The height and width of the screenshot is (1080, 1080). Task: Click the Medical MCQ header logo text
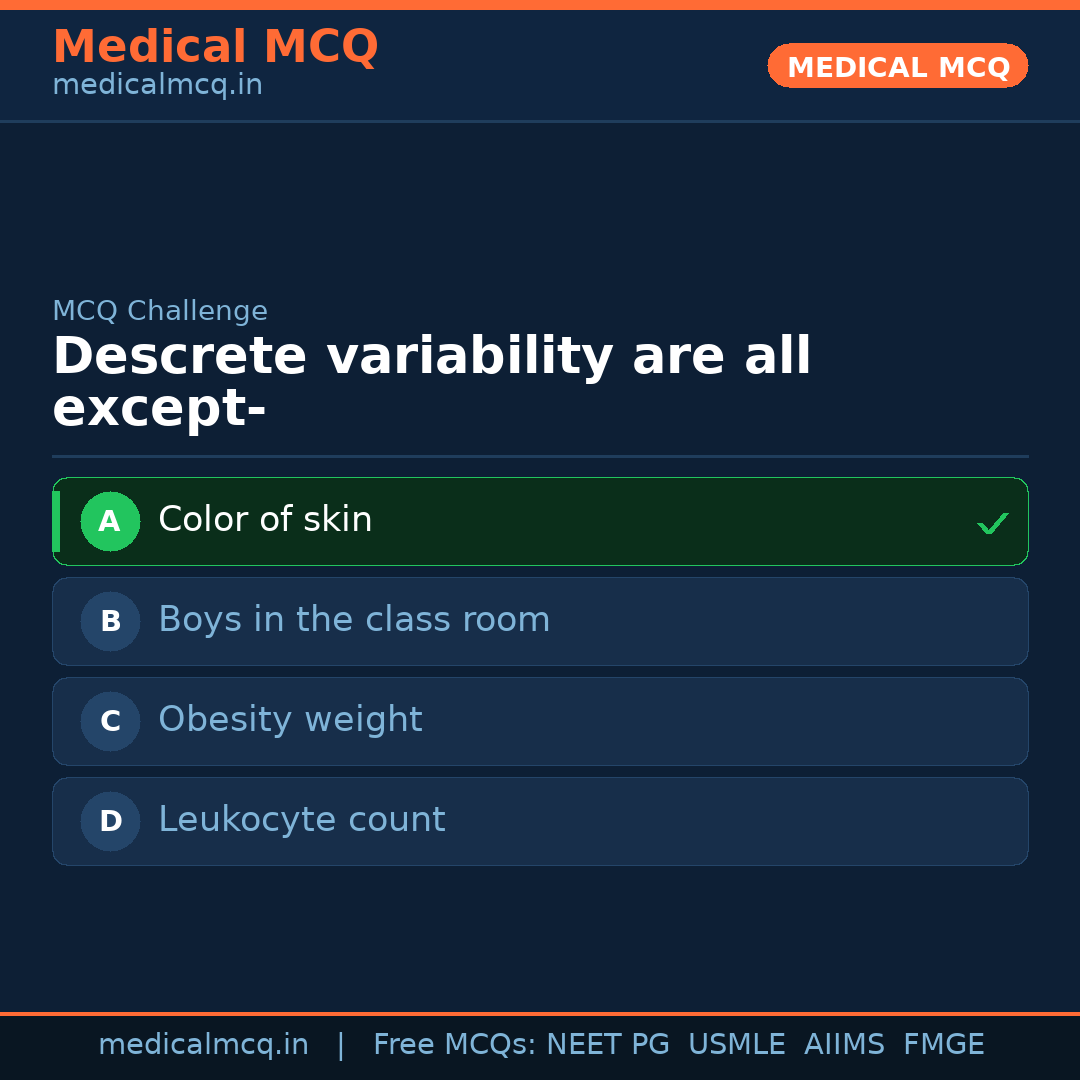[x=215, y=46]
